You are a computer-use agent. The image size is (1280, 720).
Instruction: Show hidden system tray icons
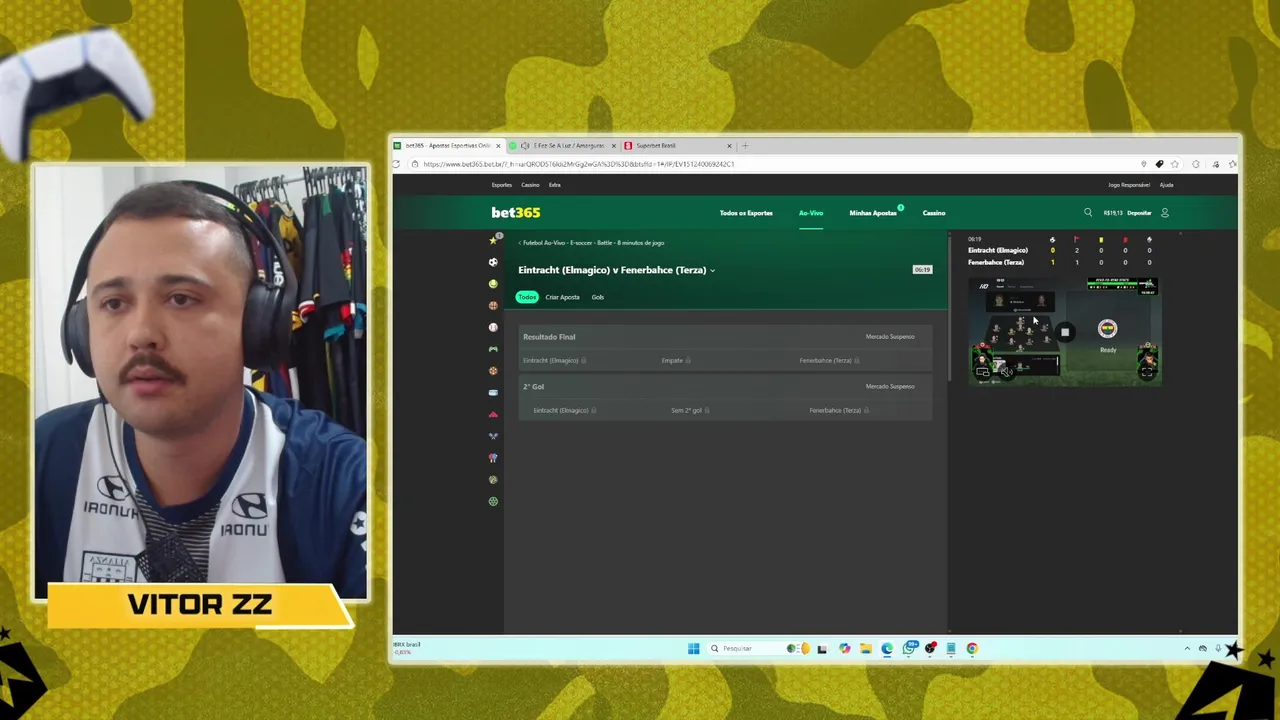(x=1187, y=648)
